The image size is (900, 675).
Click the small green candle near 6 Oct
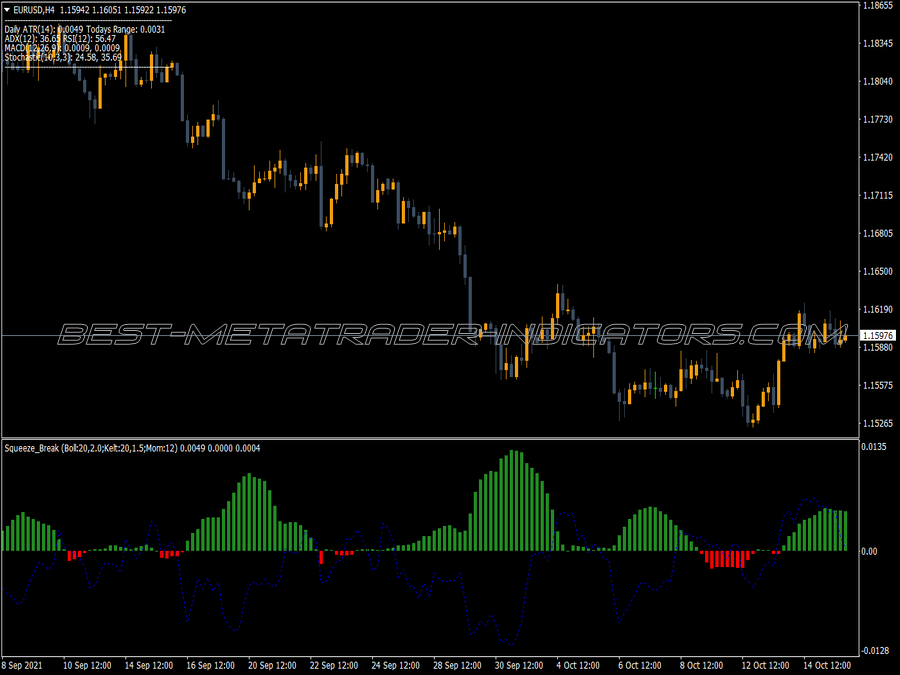tap(655, 385)
